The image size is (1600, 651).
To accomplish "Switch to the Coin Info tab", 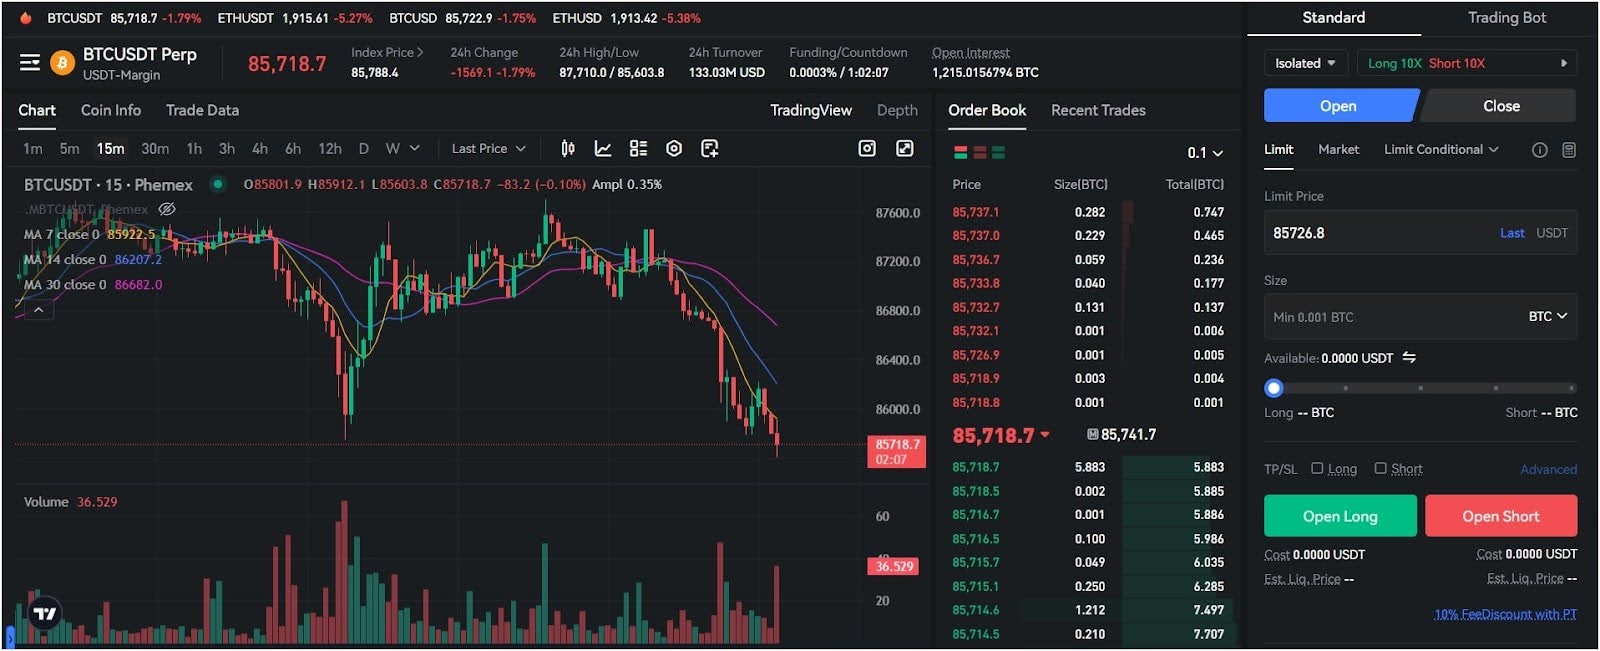I will tap(111, 110).
